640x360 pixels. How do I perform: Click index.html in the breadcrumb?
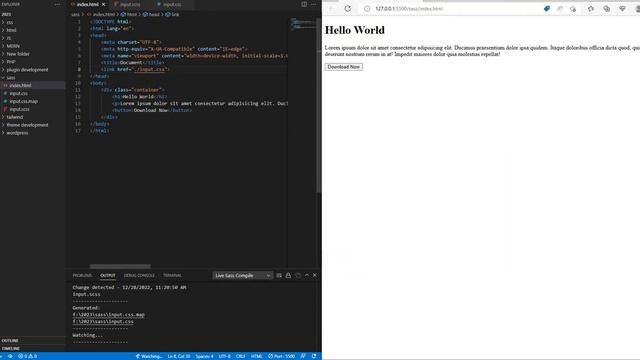(101, 14)
